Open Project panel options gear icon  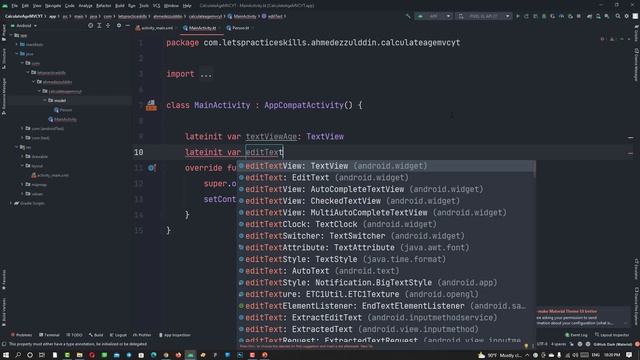[119, 25]
